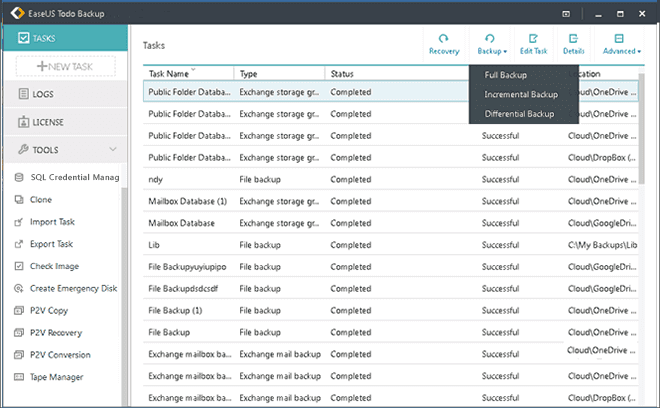This screenshot has width=660, height=408.
Task: Click the Tasks checkmark icon in sidebar
Action: (24, 38)
